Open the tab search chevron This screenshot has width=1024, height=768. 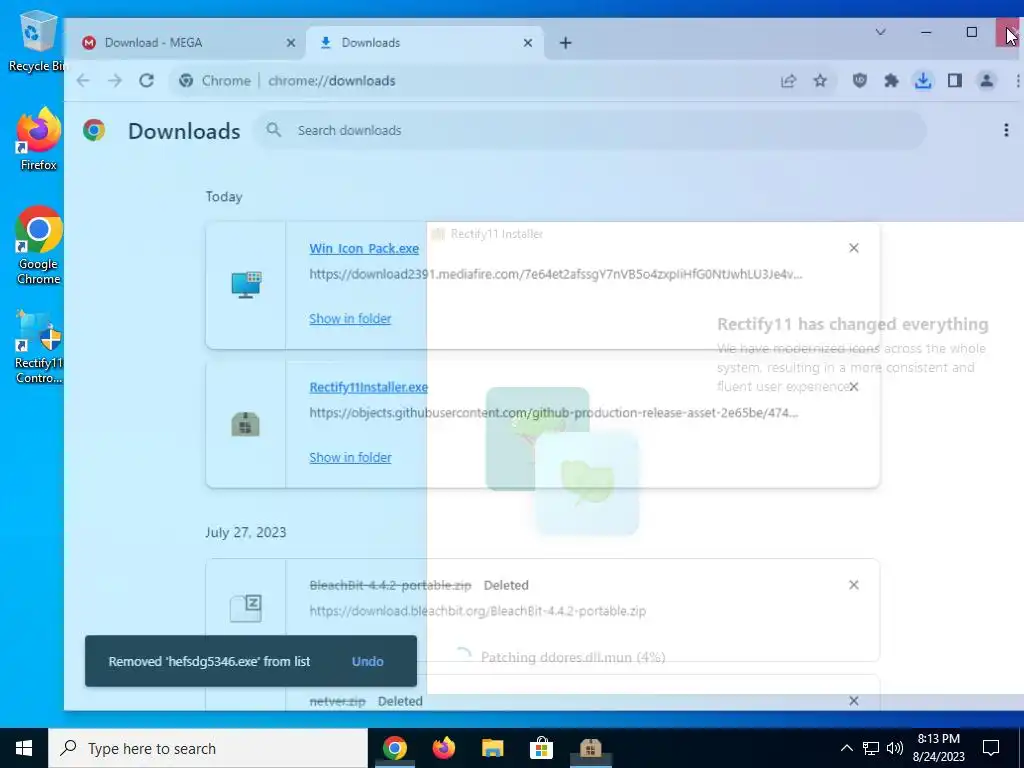[880, 32]
